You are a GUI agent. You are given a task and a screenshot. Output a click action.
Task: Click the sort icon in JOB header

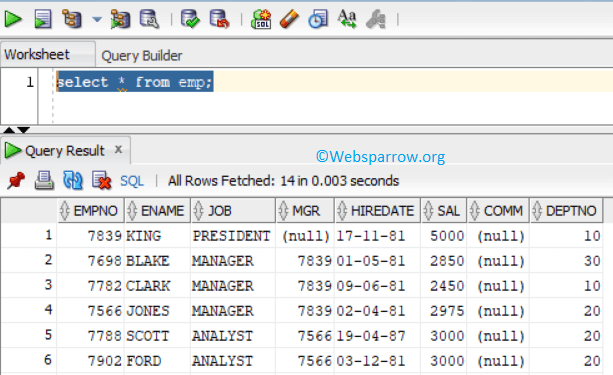[x=199, y=211]
